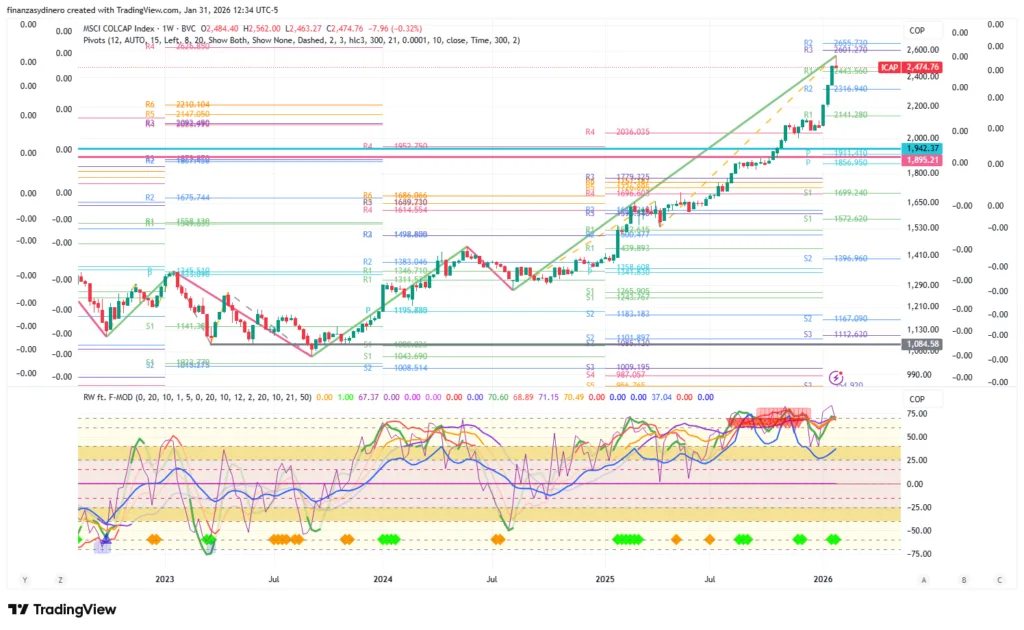Image resolution: width=1024 pixels, height=630 pixels.
Task: Click the TradingView logo at bottom left
Action: (x=62, y=609)
